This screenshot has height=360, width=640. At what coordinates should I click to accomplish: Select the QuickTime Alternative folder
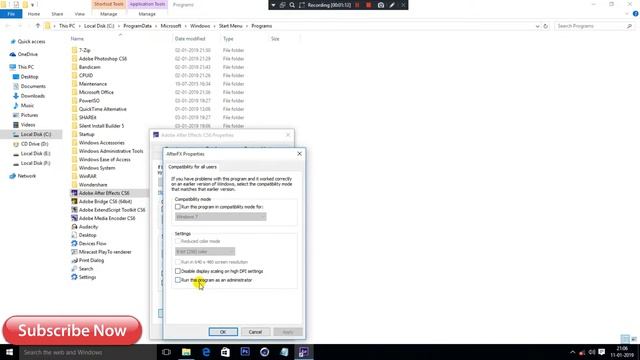click(102, 109)
